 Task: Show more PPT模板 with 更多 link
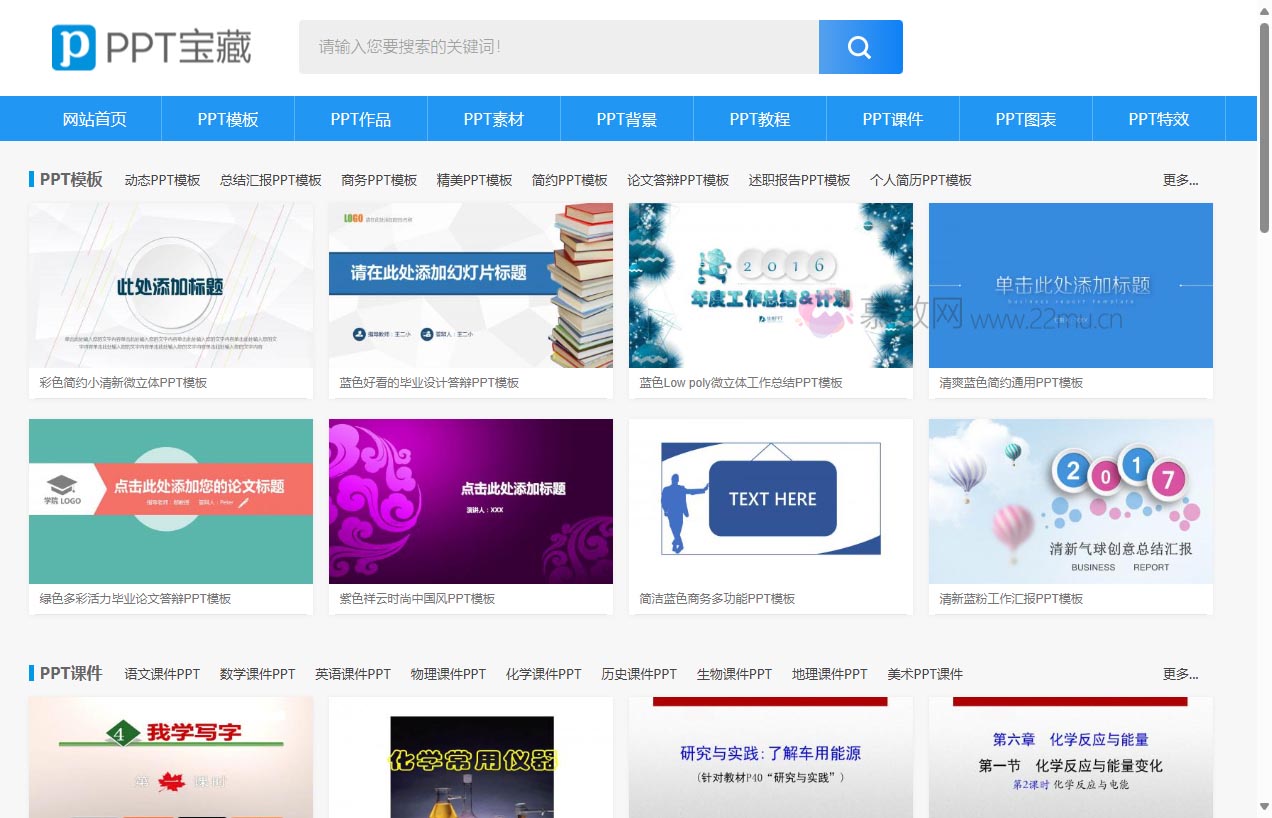[1180, 180]
